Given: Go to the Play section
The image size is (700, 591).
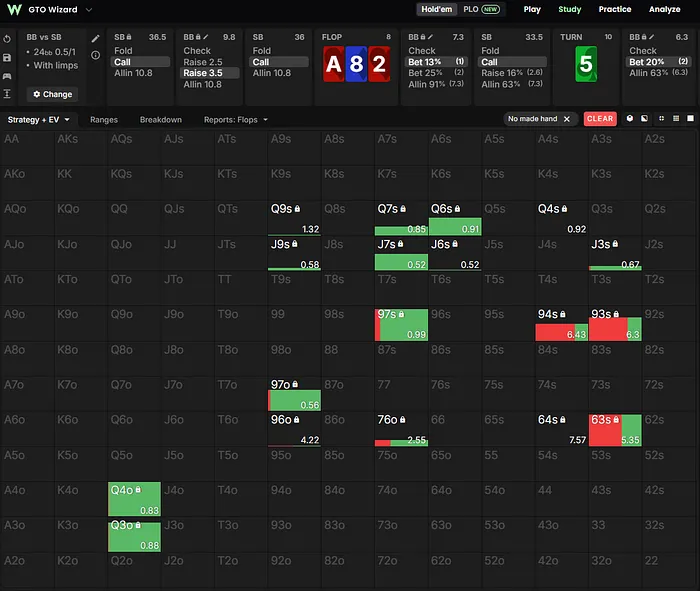Looking at the screenshot, I should click(x=532, y=9).
